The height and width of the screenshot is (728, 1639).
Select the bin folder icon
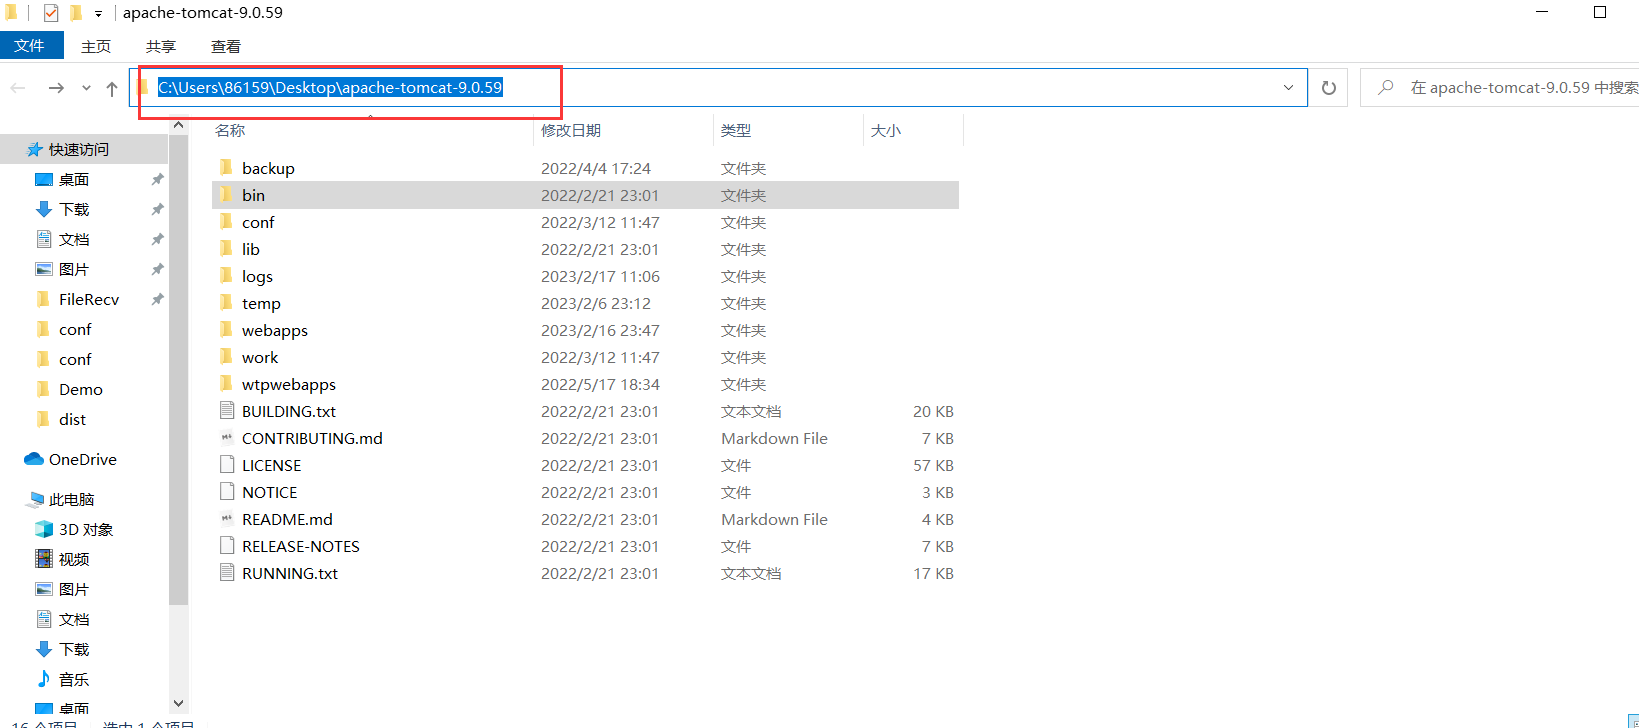click(x=226, y=195)
